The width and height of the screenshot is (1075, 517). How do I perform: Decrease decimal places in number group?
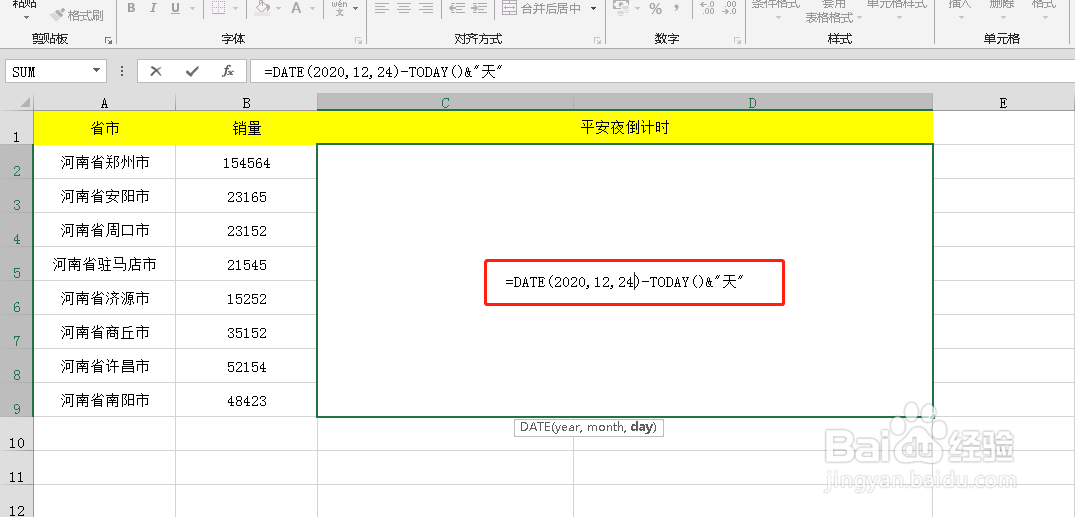(729, 8)
